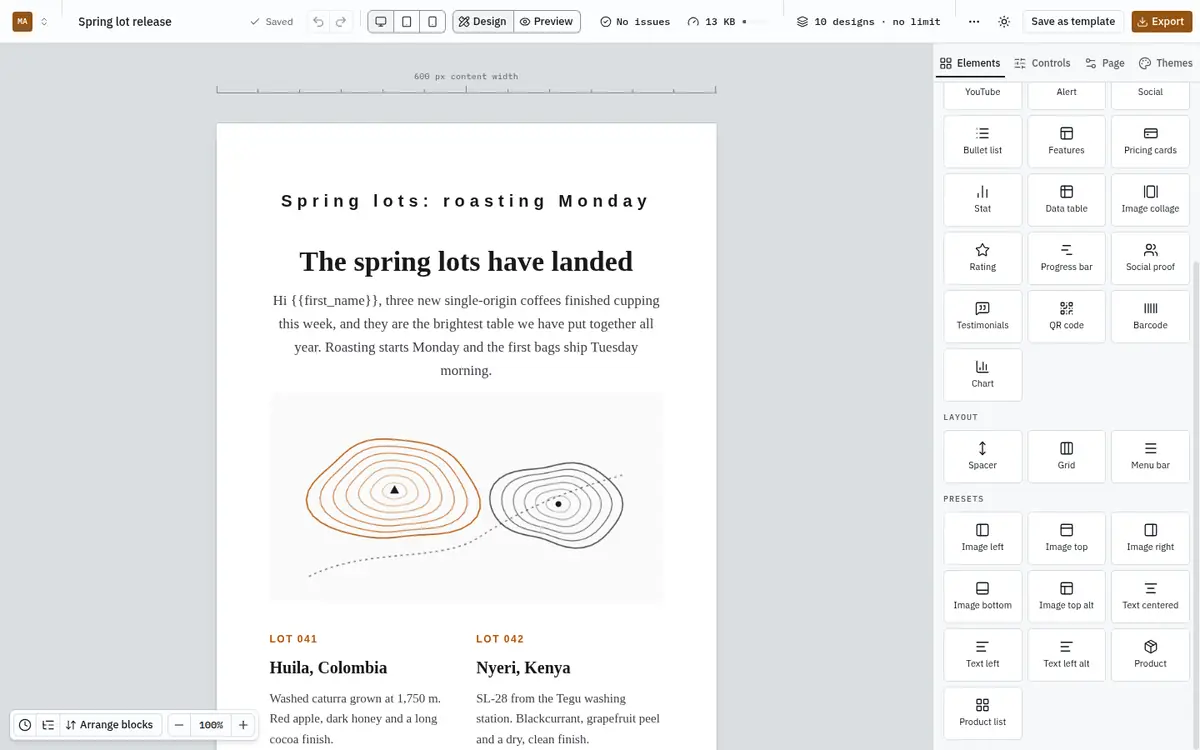Select the 'roasting Monday' preheader text

(x=466, y=201)
